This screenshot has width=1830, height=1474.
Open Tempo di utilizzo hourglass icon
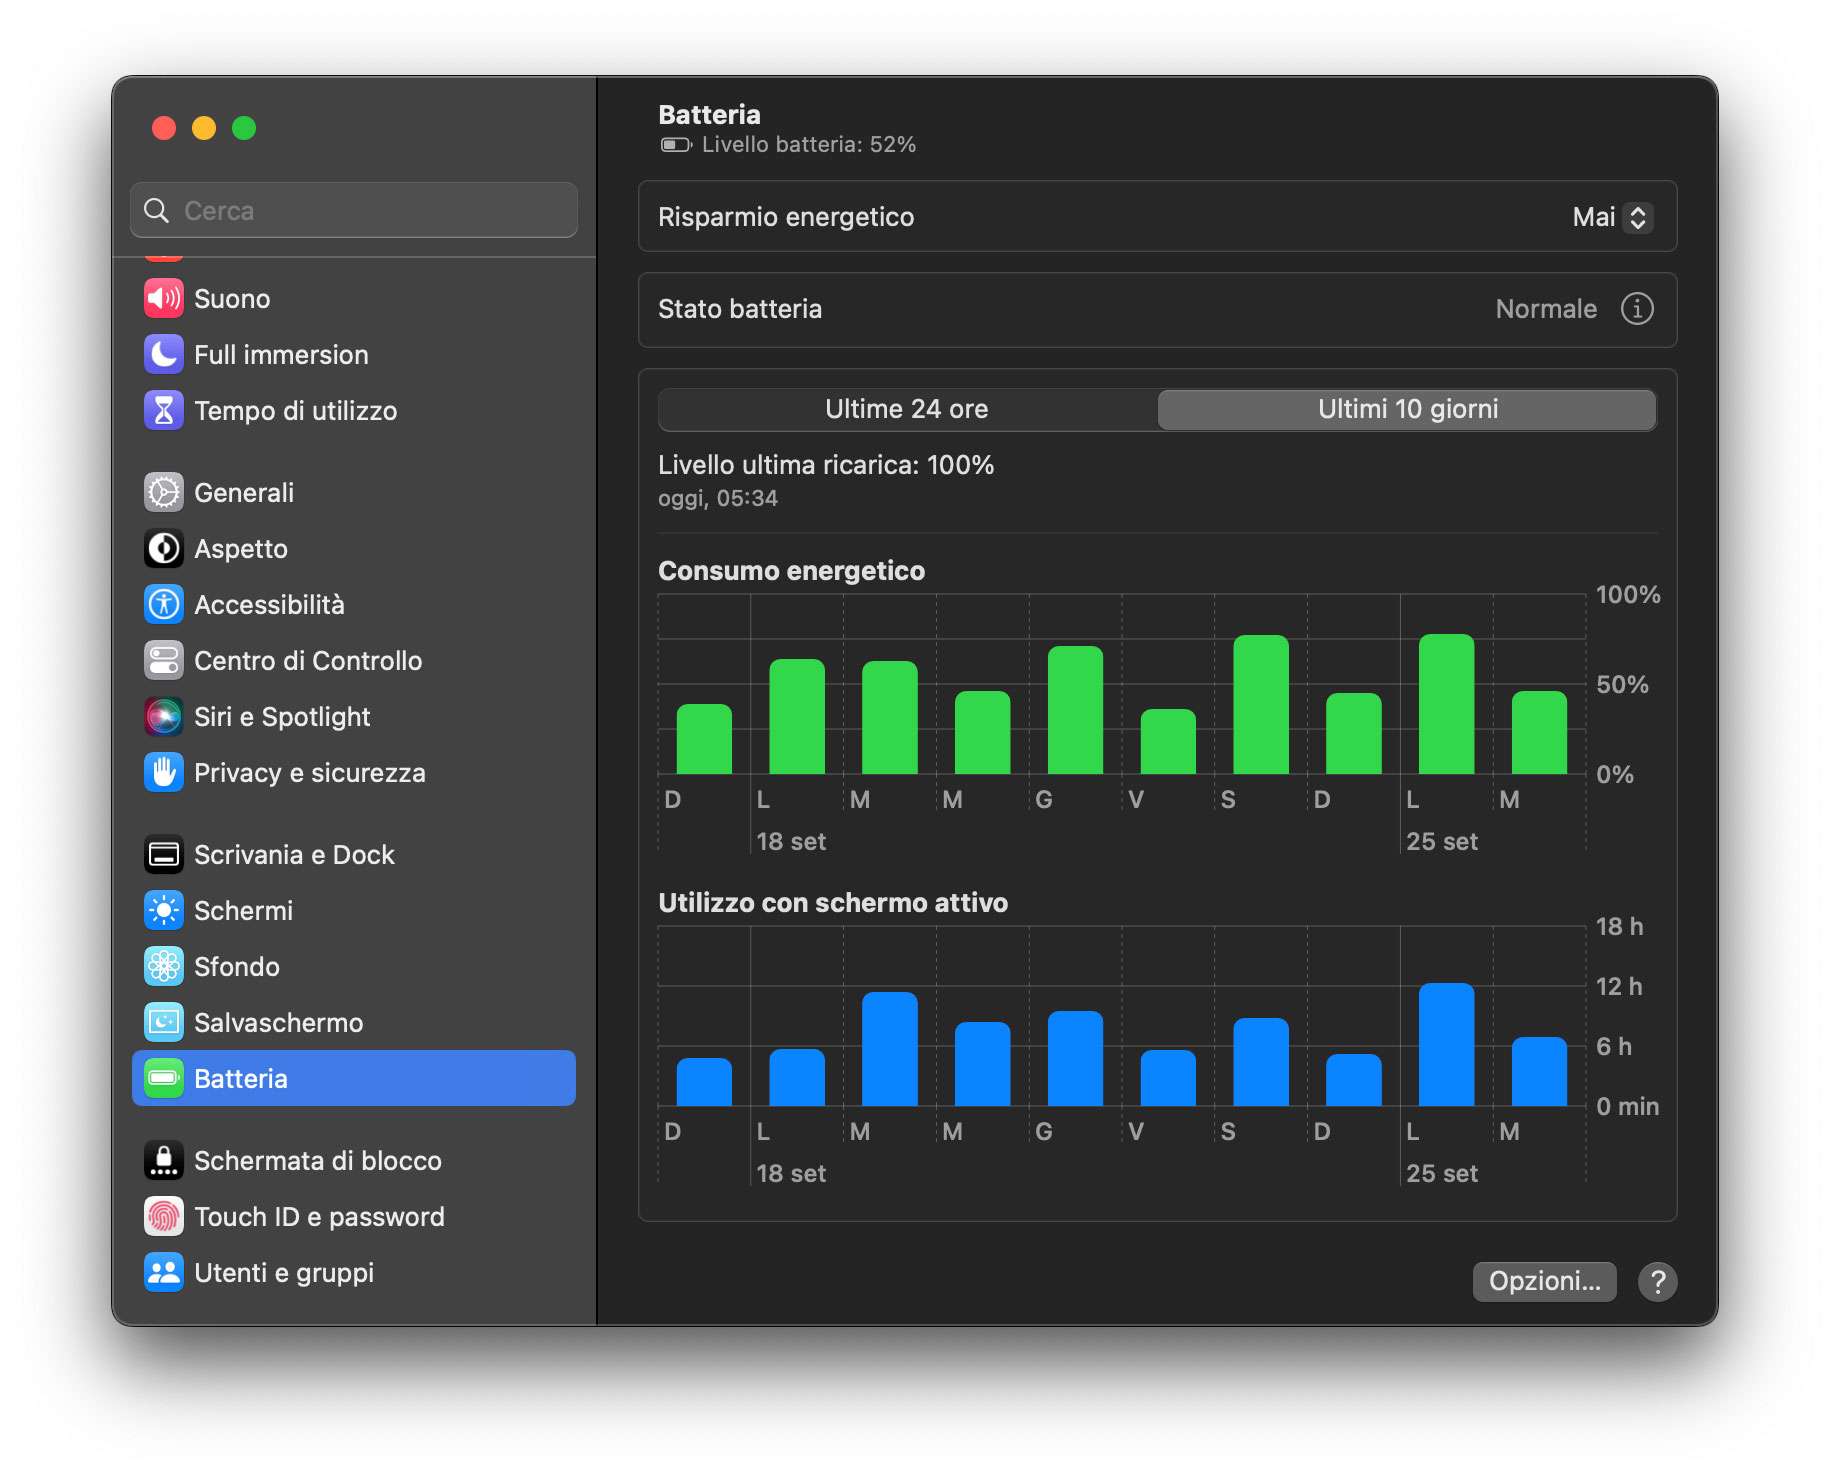coord(164,411)
